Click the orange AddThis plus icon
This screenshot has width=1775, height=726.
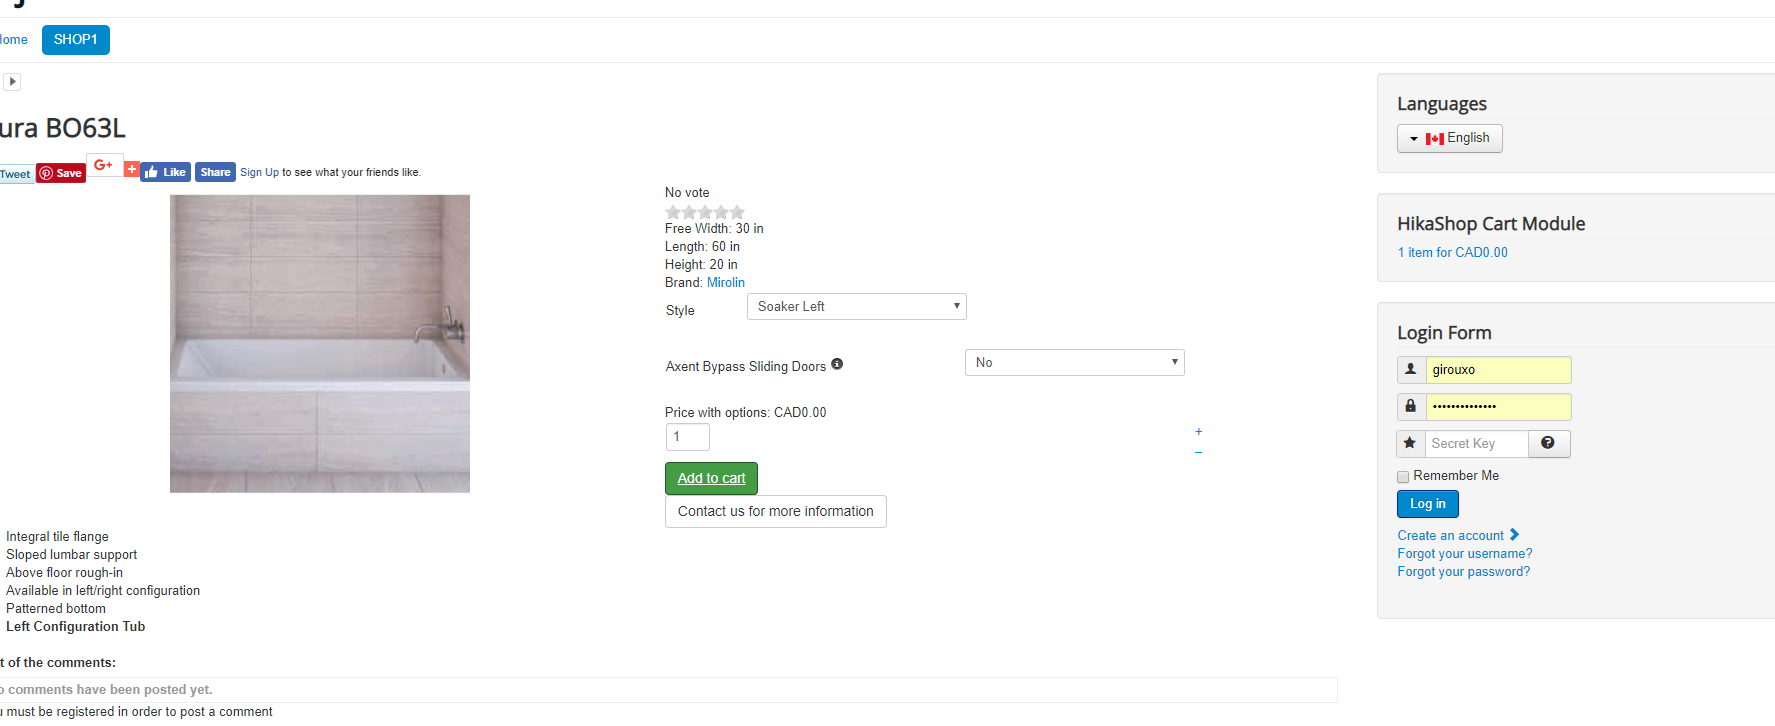(131, 169)
